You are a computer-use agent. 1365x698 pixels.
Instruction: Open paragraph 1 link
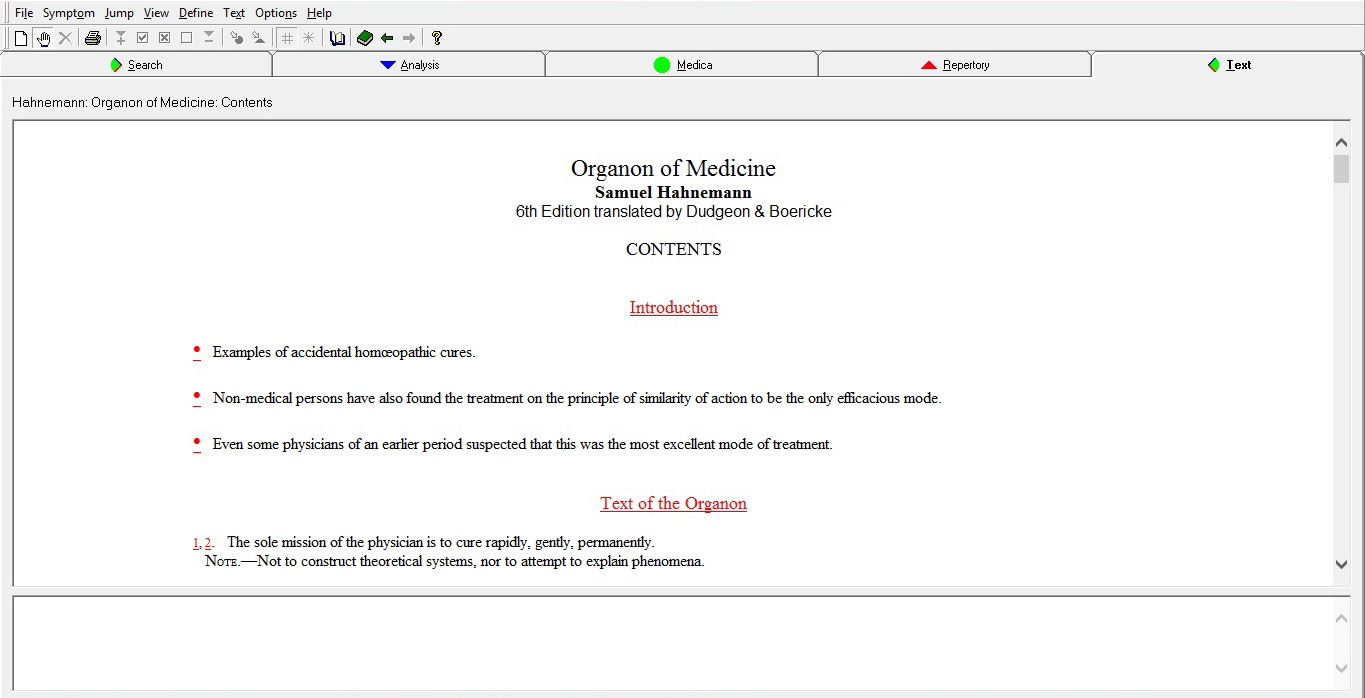(196, 543)
